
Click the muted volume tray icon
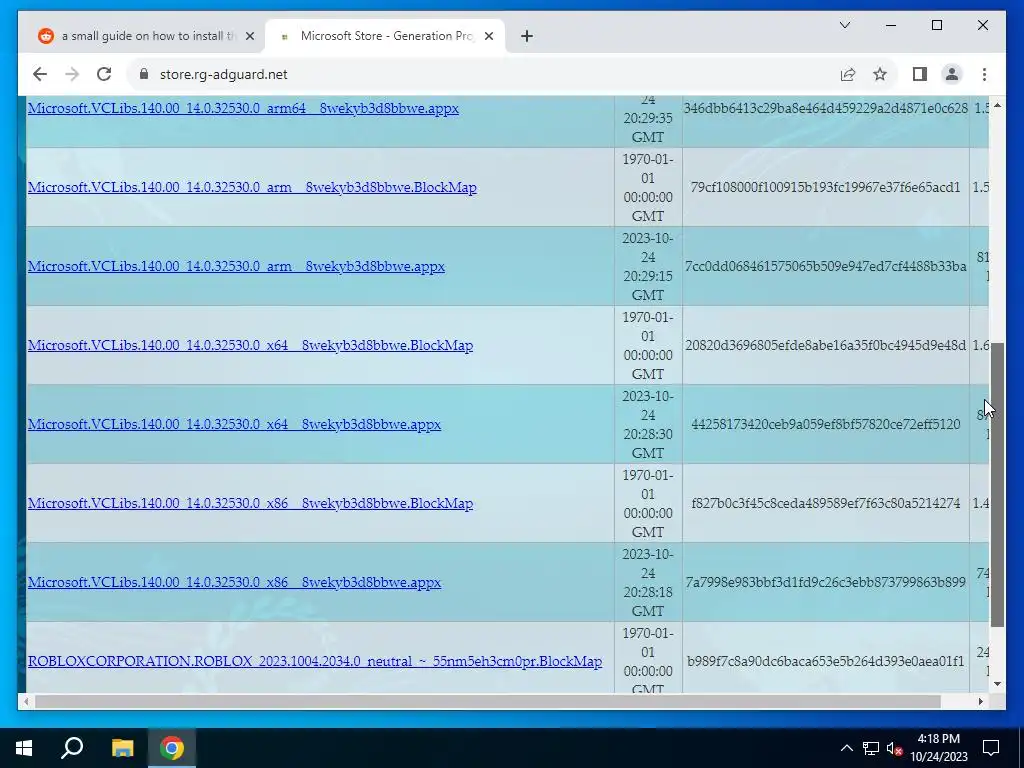pos(894,748)
